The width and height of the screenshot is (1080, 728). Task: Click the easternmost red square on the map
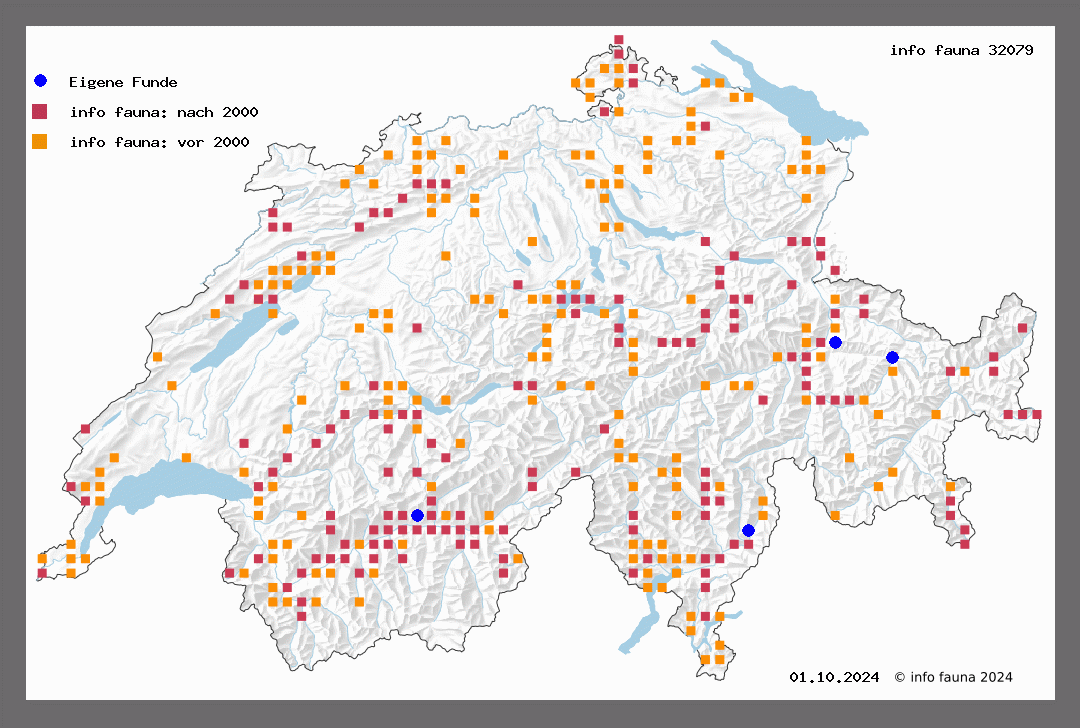click(x=1037, y=414)
